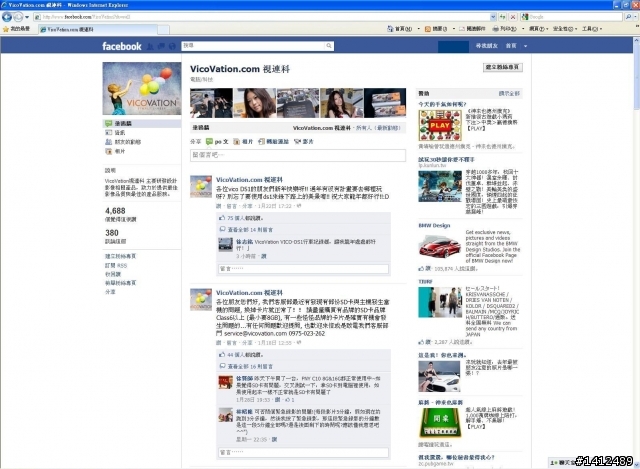640x469 pixels.
Task: Go back with the IE Back button
Action: 7,17
